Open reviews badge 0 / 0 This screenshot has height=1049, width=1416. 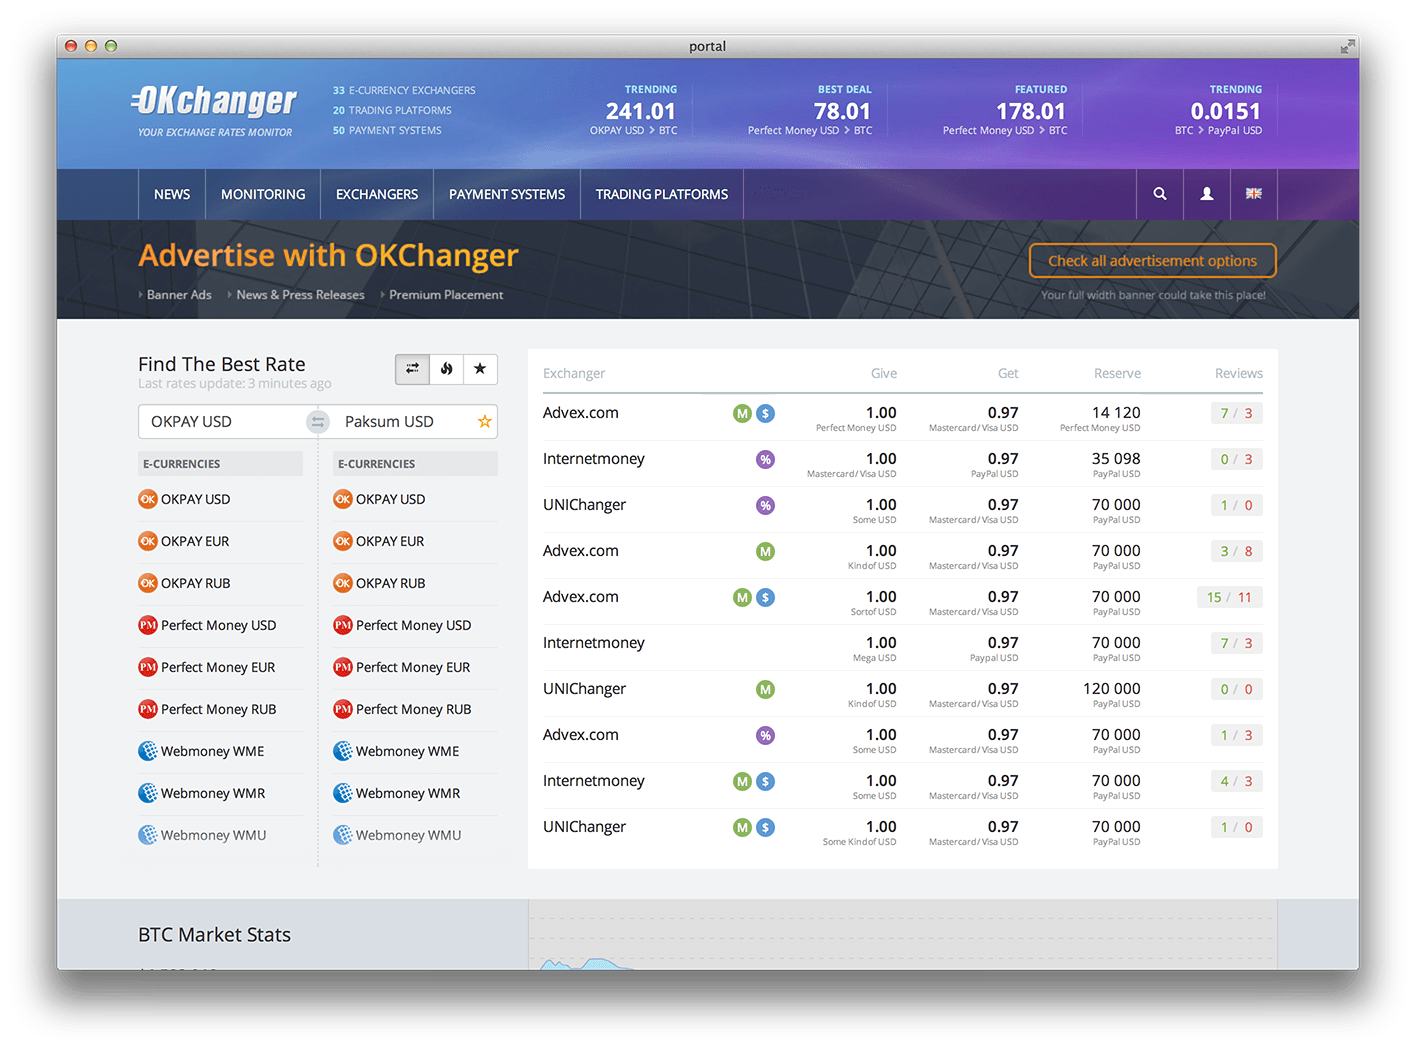[1236, 689]
